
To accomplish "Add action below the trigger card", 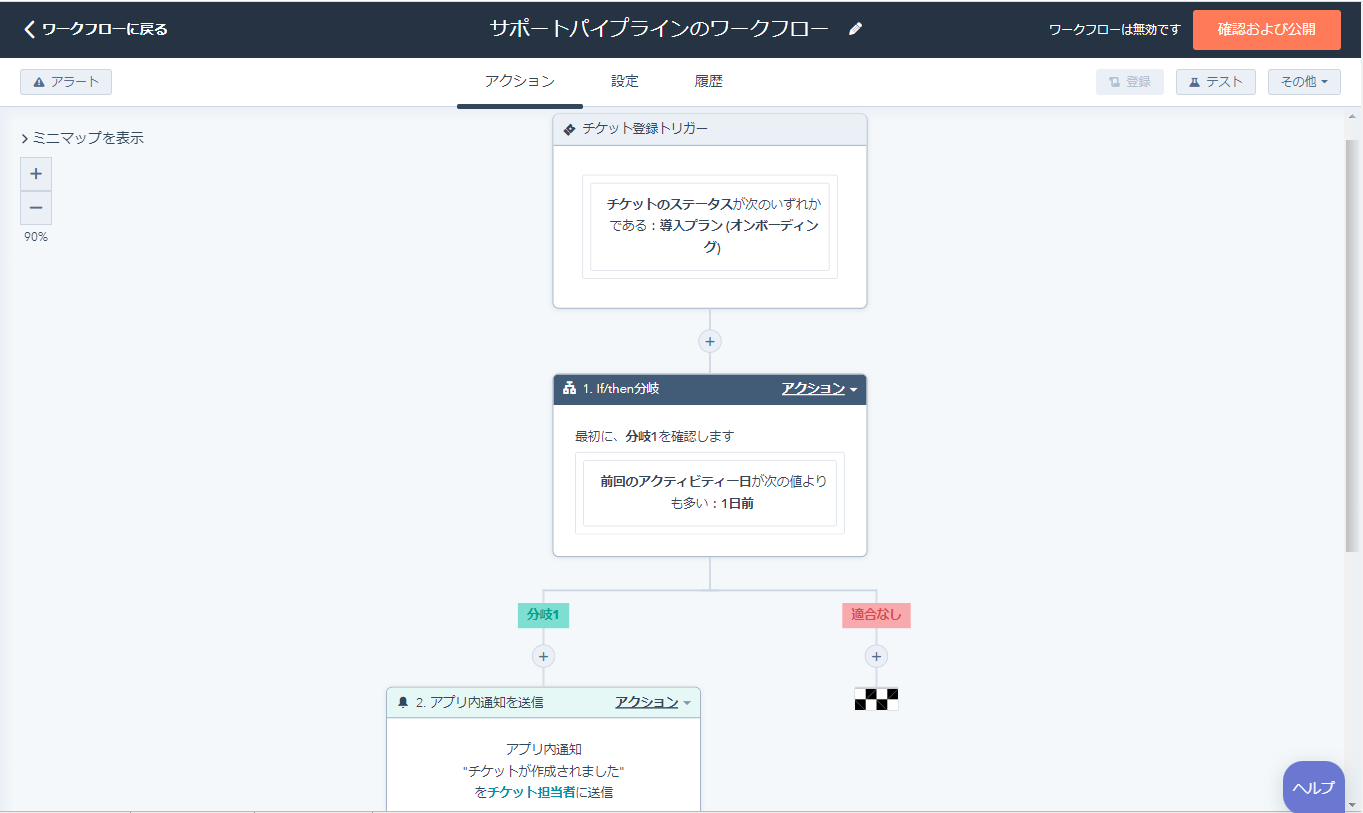I will tap(710, 341).
